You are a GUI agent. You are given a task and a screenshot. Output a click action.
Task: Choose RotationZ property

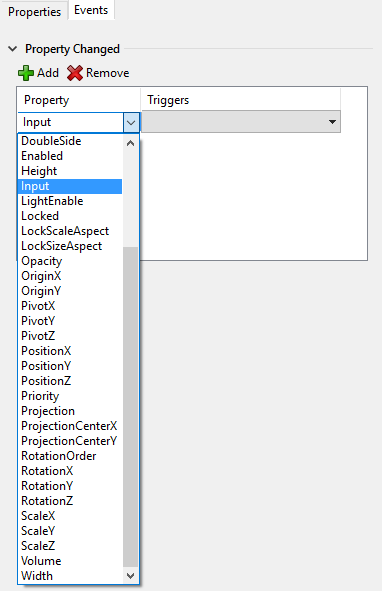tap(70, 501)
